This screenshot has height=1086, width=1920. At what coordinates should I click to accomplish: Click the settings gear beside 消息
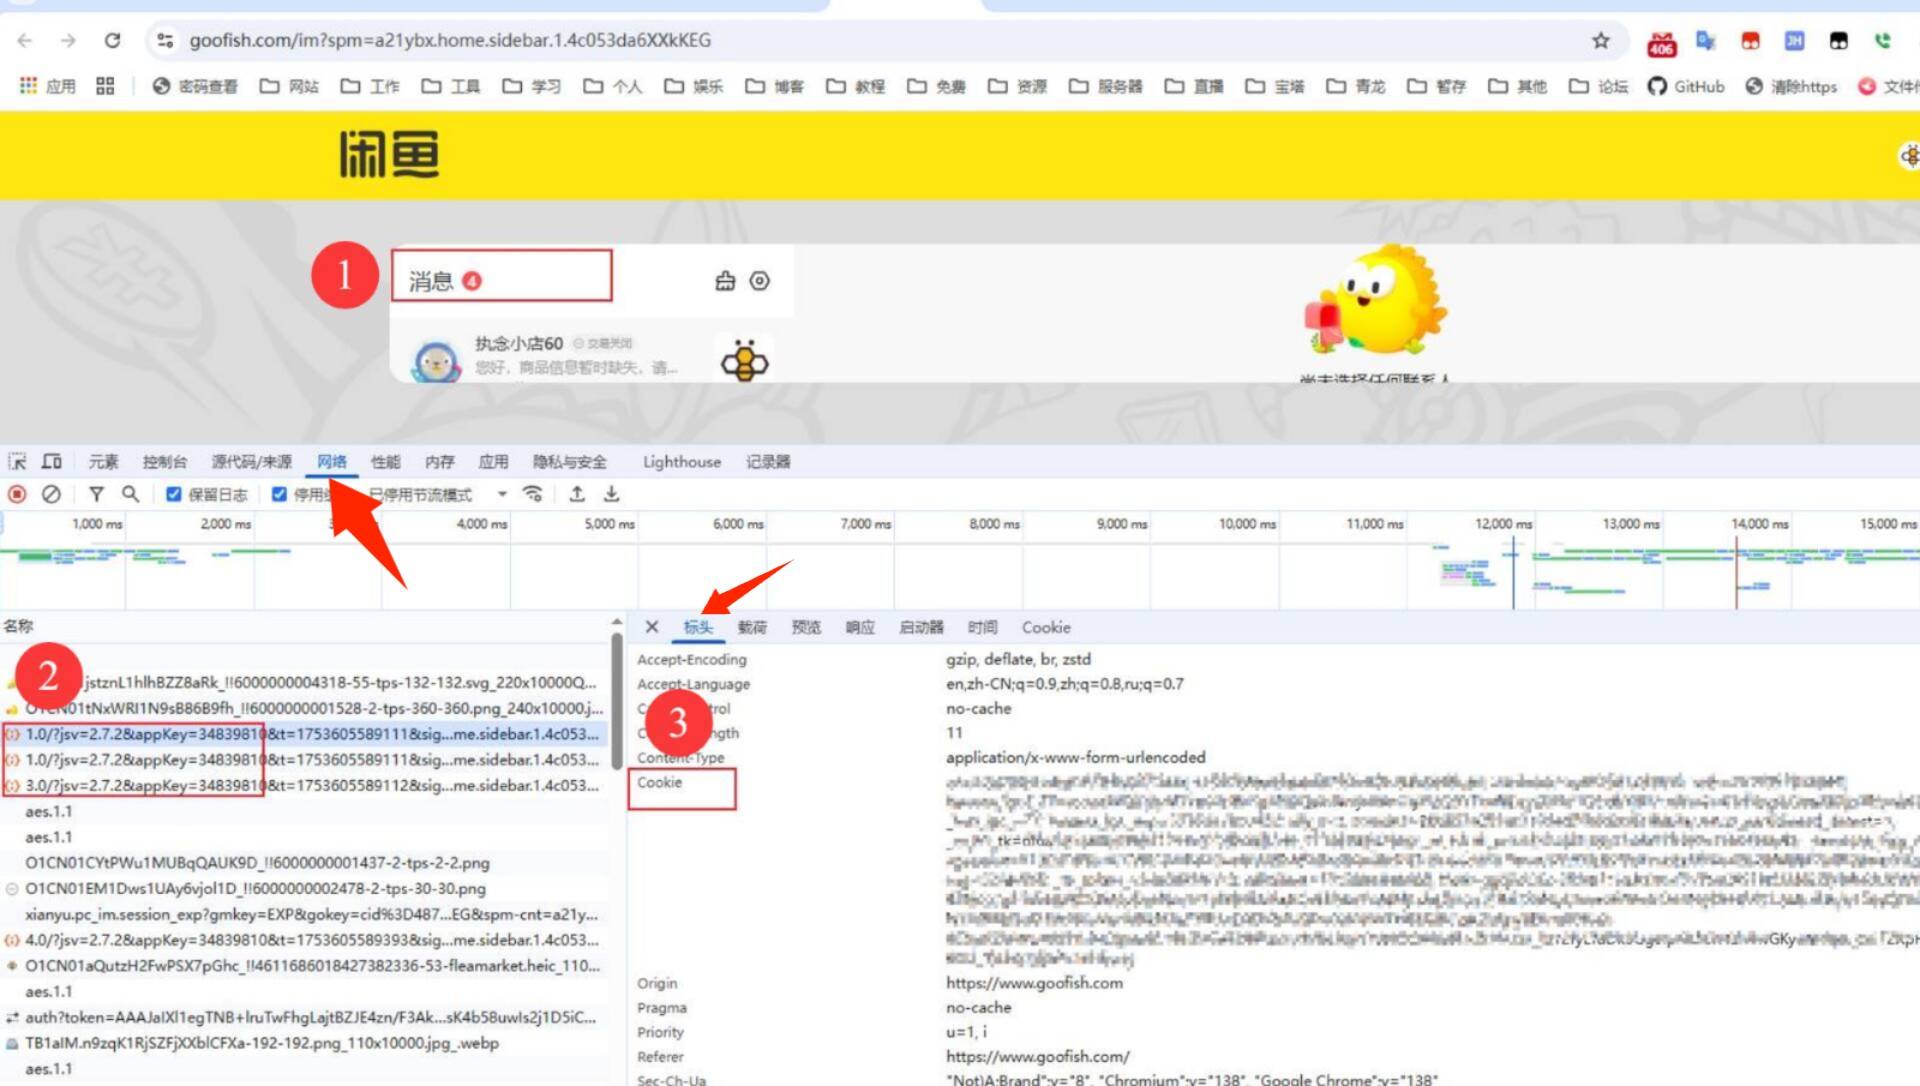(x=760, y=281)
